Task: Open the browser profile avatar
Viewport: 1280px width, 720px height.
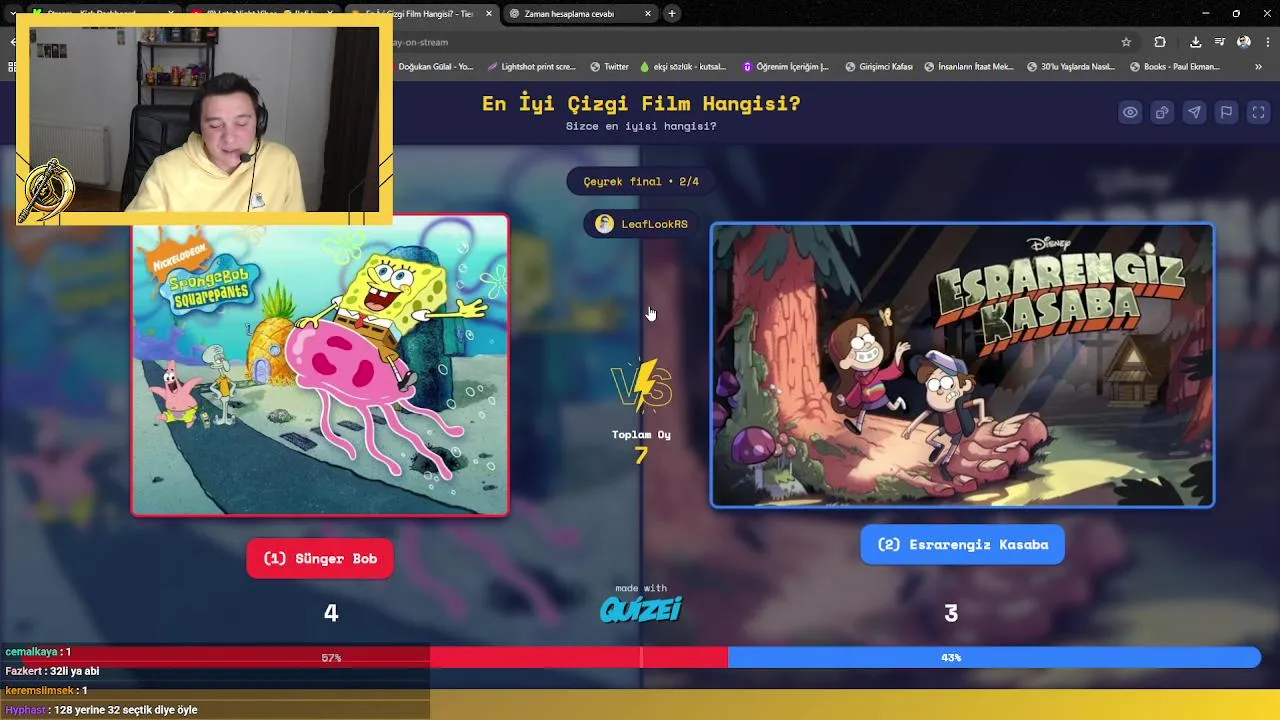Action: pyautogui.click(x=1244, y=42)
